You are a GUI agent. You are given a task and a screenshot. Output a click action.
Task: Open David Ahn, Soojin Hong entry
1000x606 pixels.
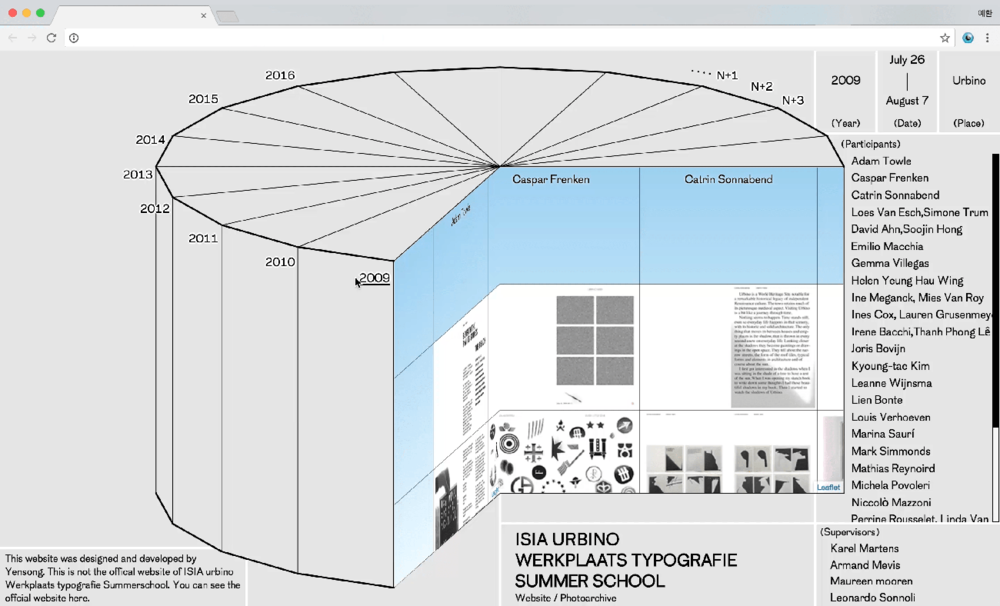[906, 229]
